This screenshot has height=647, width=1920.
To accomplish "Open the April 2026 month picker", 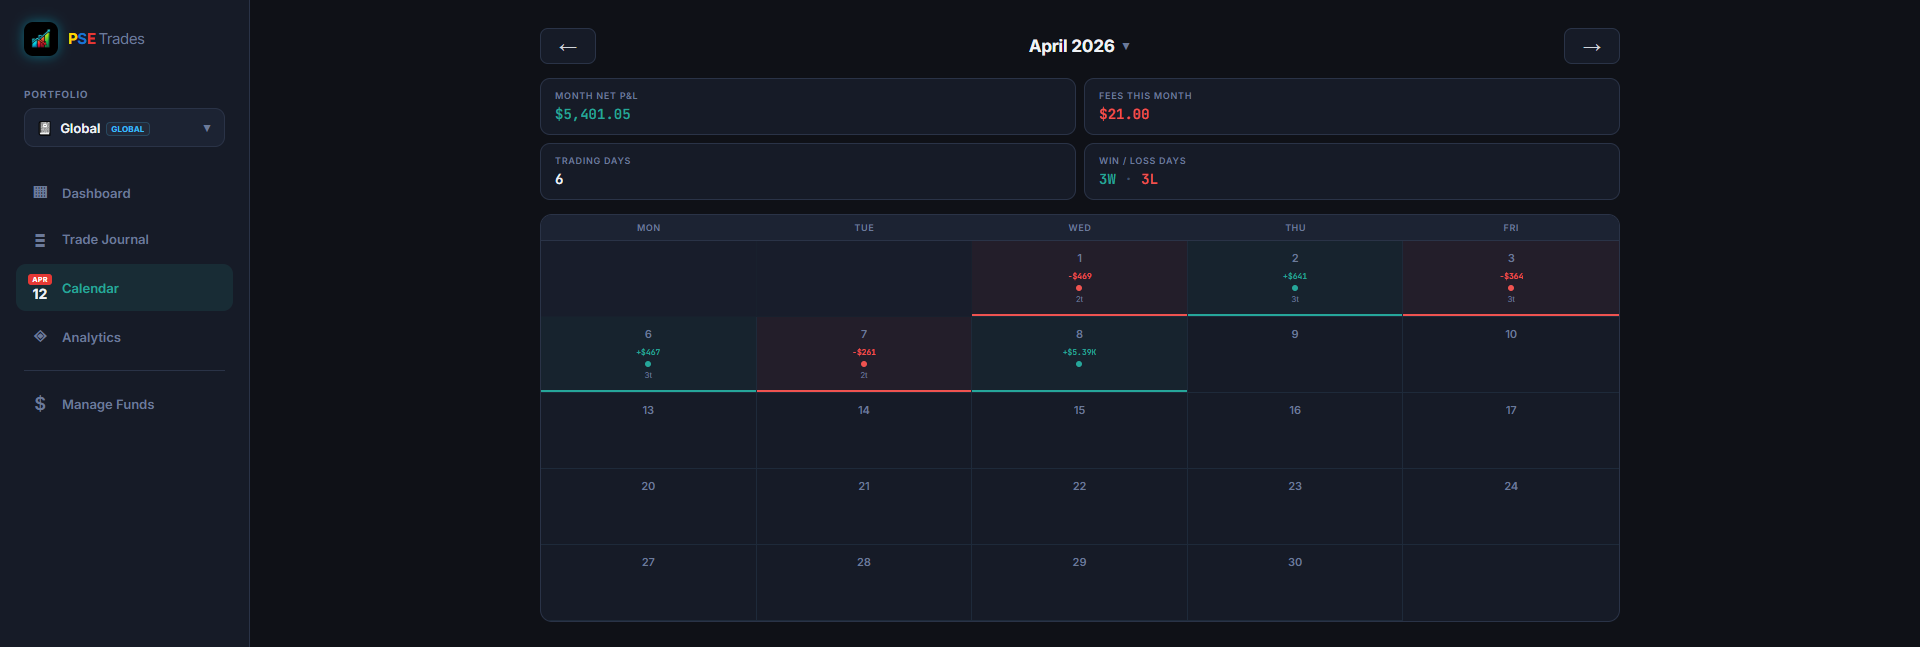I will (1078, 46).
